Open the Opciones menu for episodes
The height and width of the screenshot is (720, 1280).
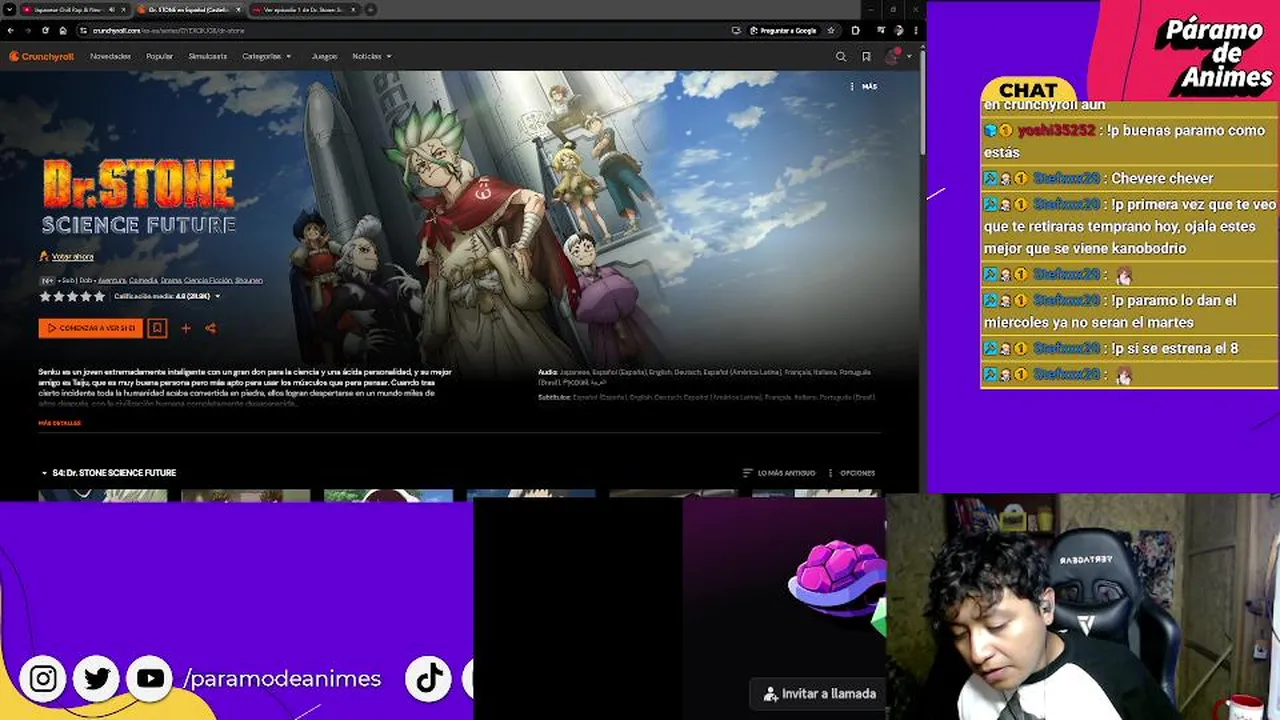coord(852,473)
